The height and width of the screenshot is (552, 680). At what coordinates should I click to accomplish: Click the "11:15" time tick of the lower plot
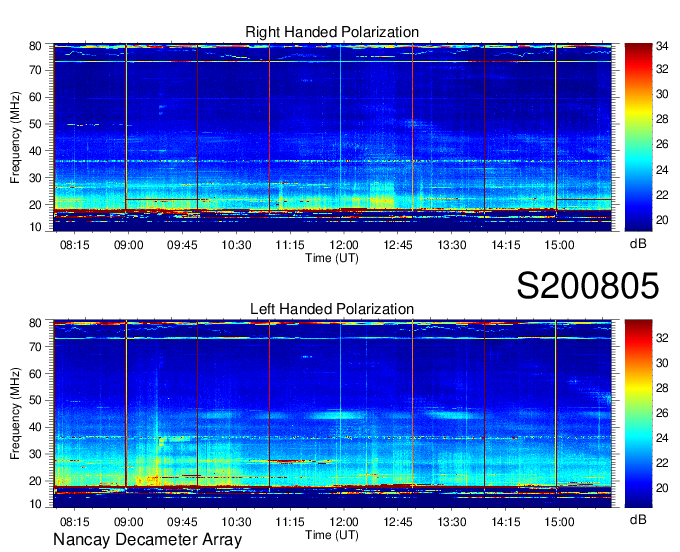point(290,522)
